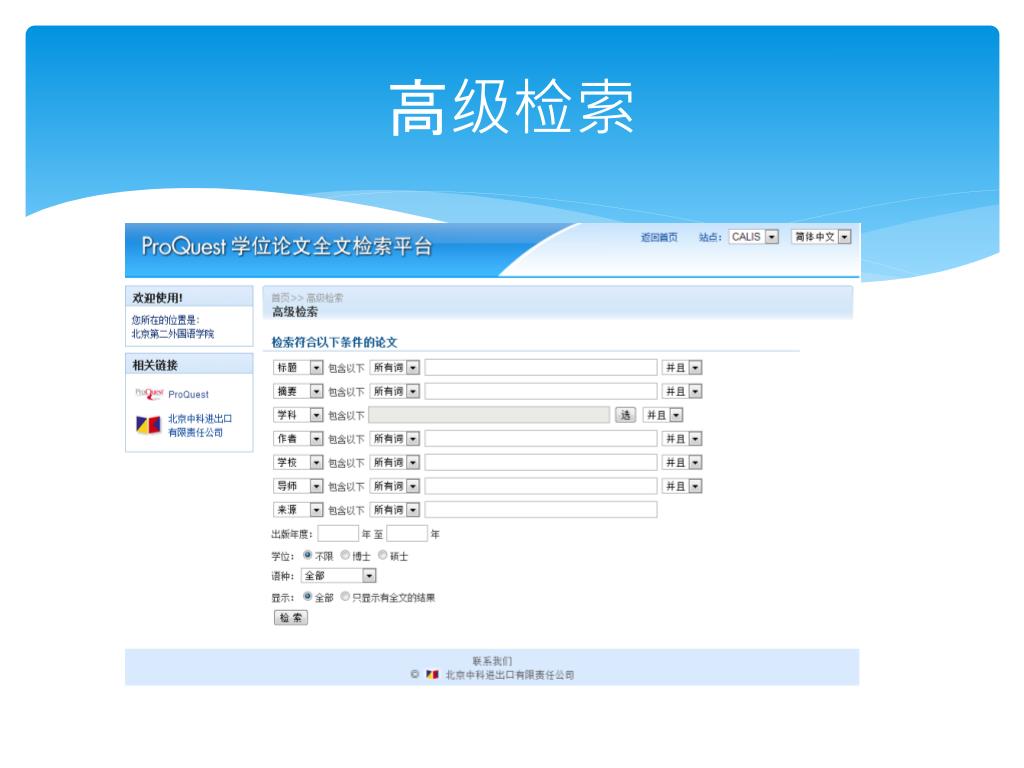Click the 来源 keyword input field
Viewport: 1024px width, 768px height.
pos(541,509)
